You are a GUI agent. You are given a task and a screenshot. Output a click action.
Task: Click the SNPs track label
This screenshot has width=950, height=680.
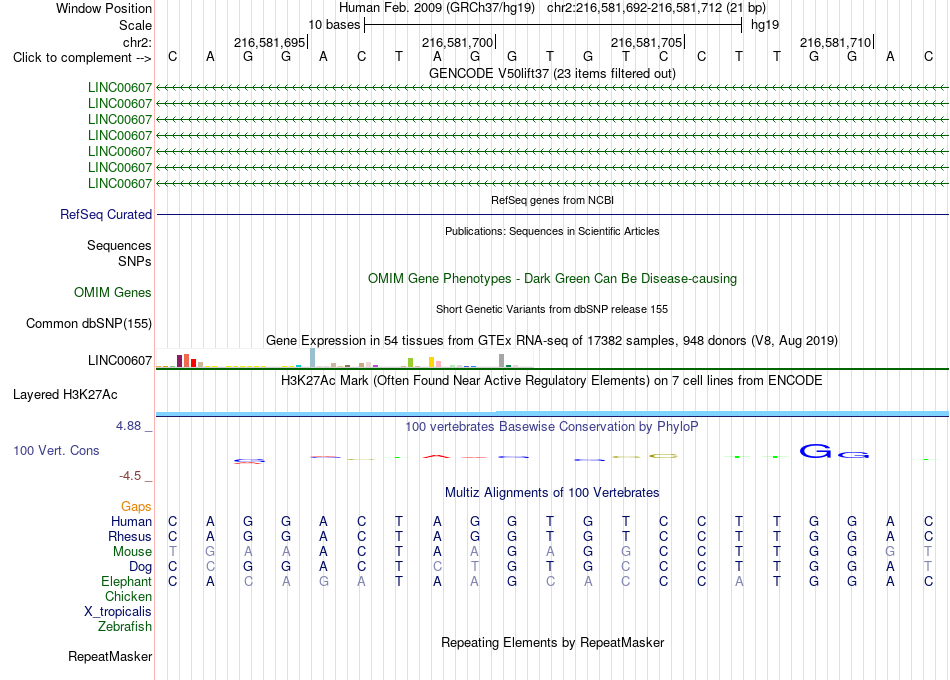135,261
